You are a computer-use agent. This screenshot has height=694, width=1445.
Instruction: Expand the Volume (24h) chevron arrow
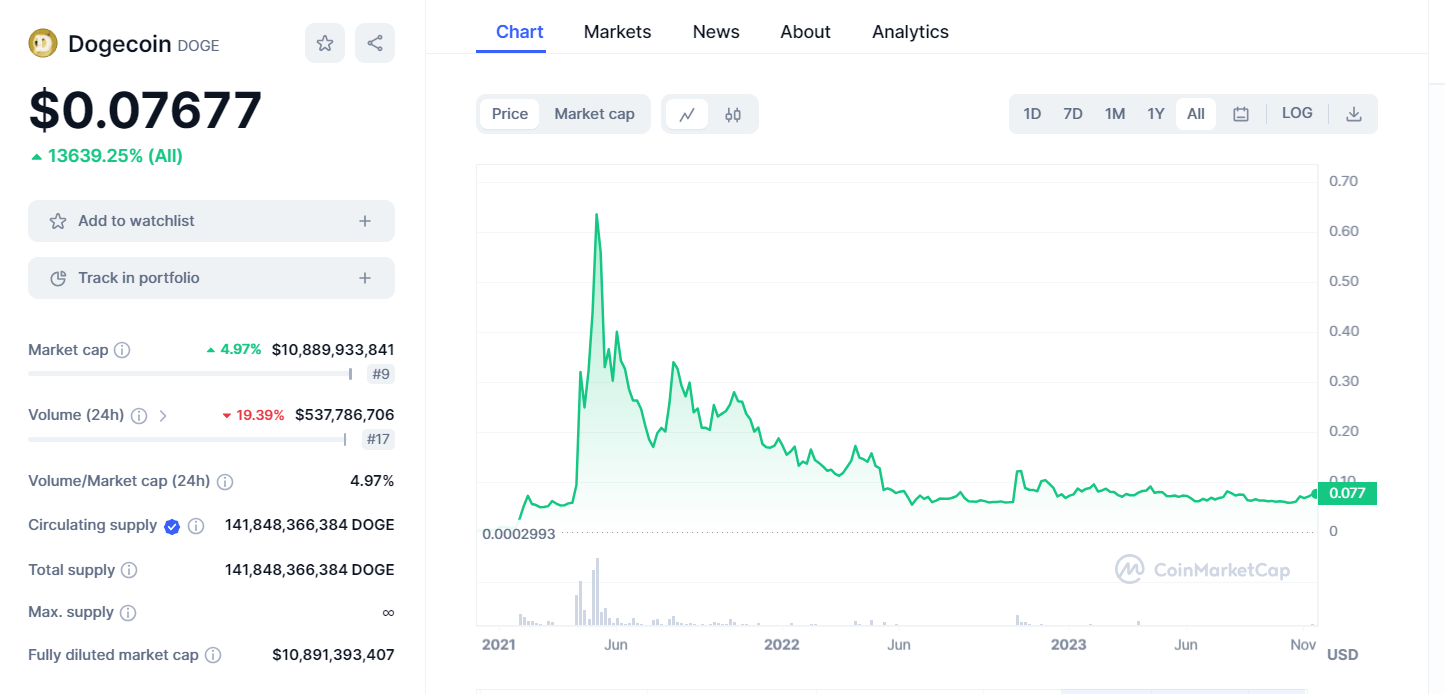pos(163,415)
